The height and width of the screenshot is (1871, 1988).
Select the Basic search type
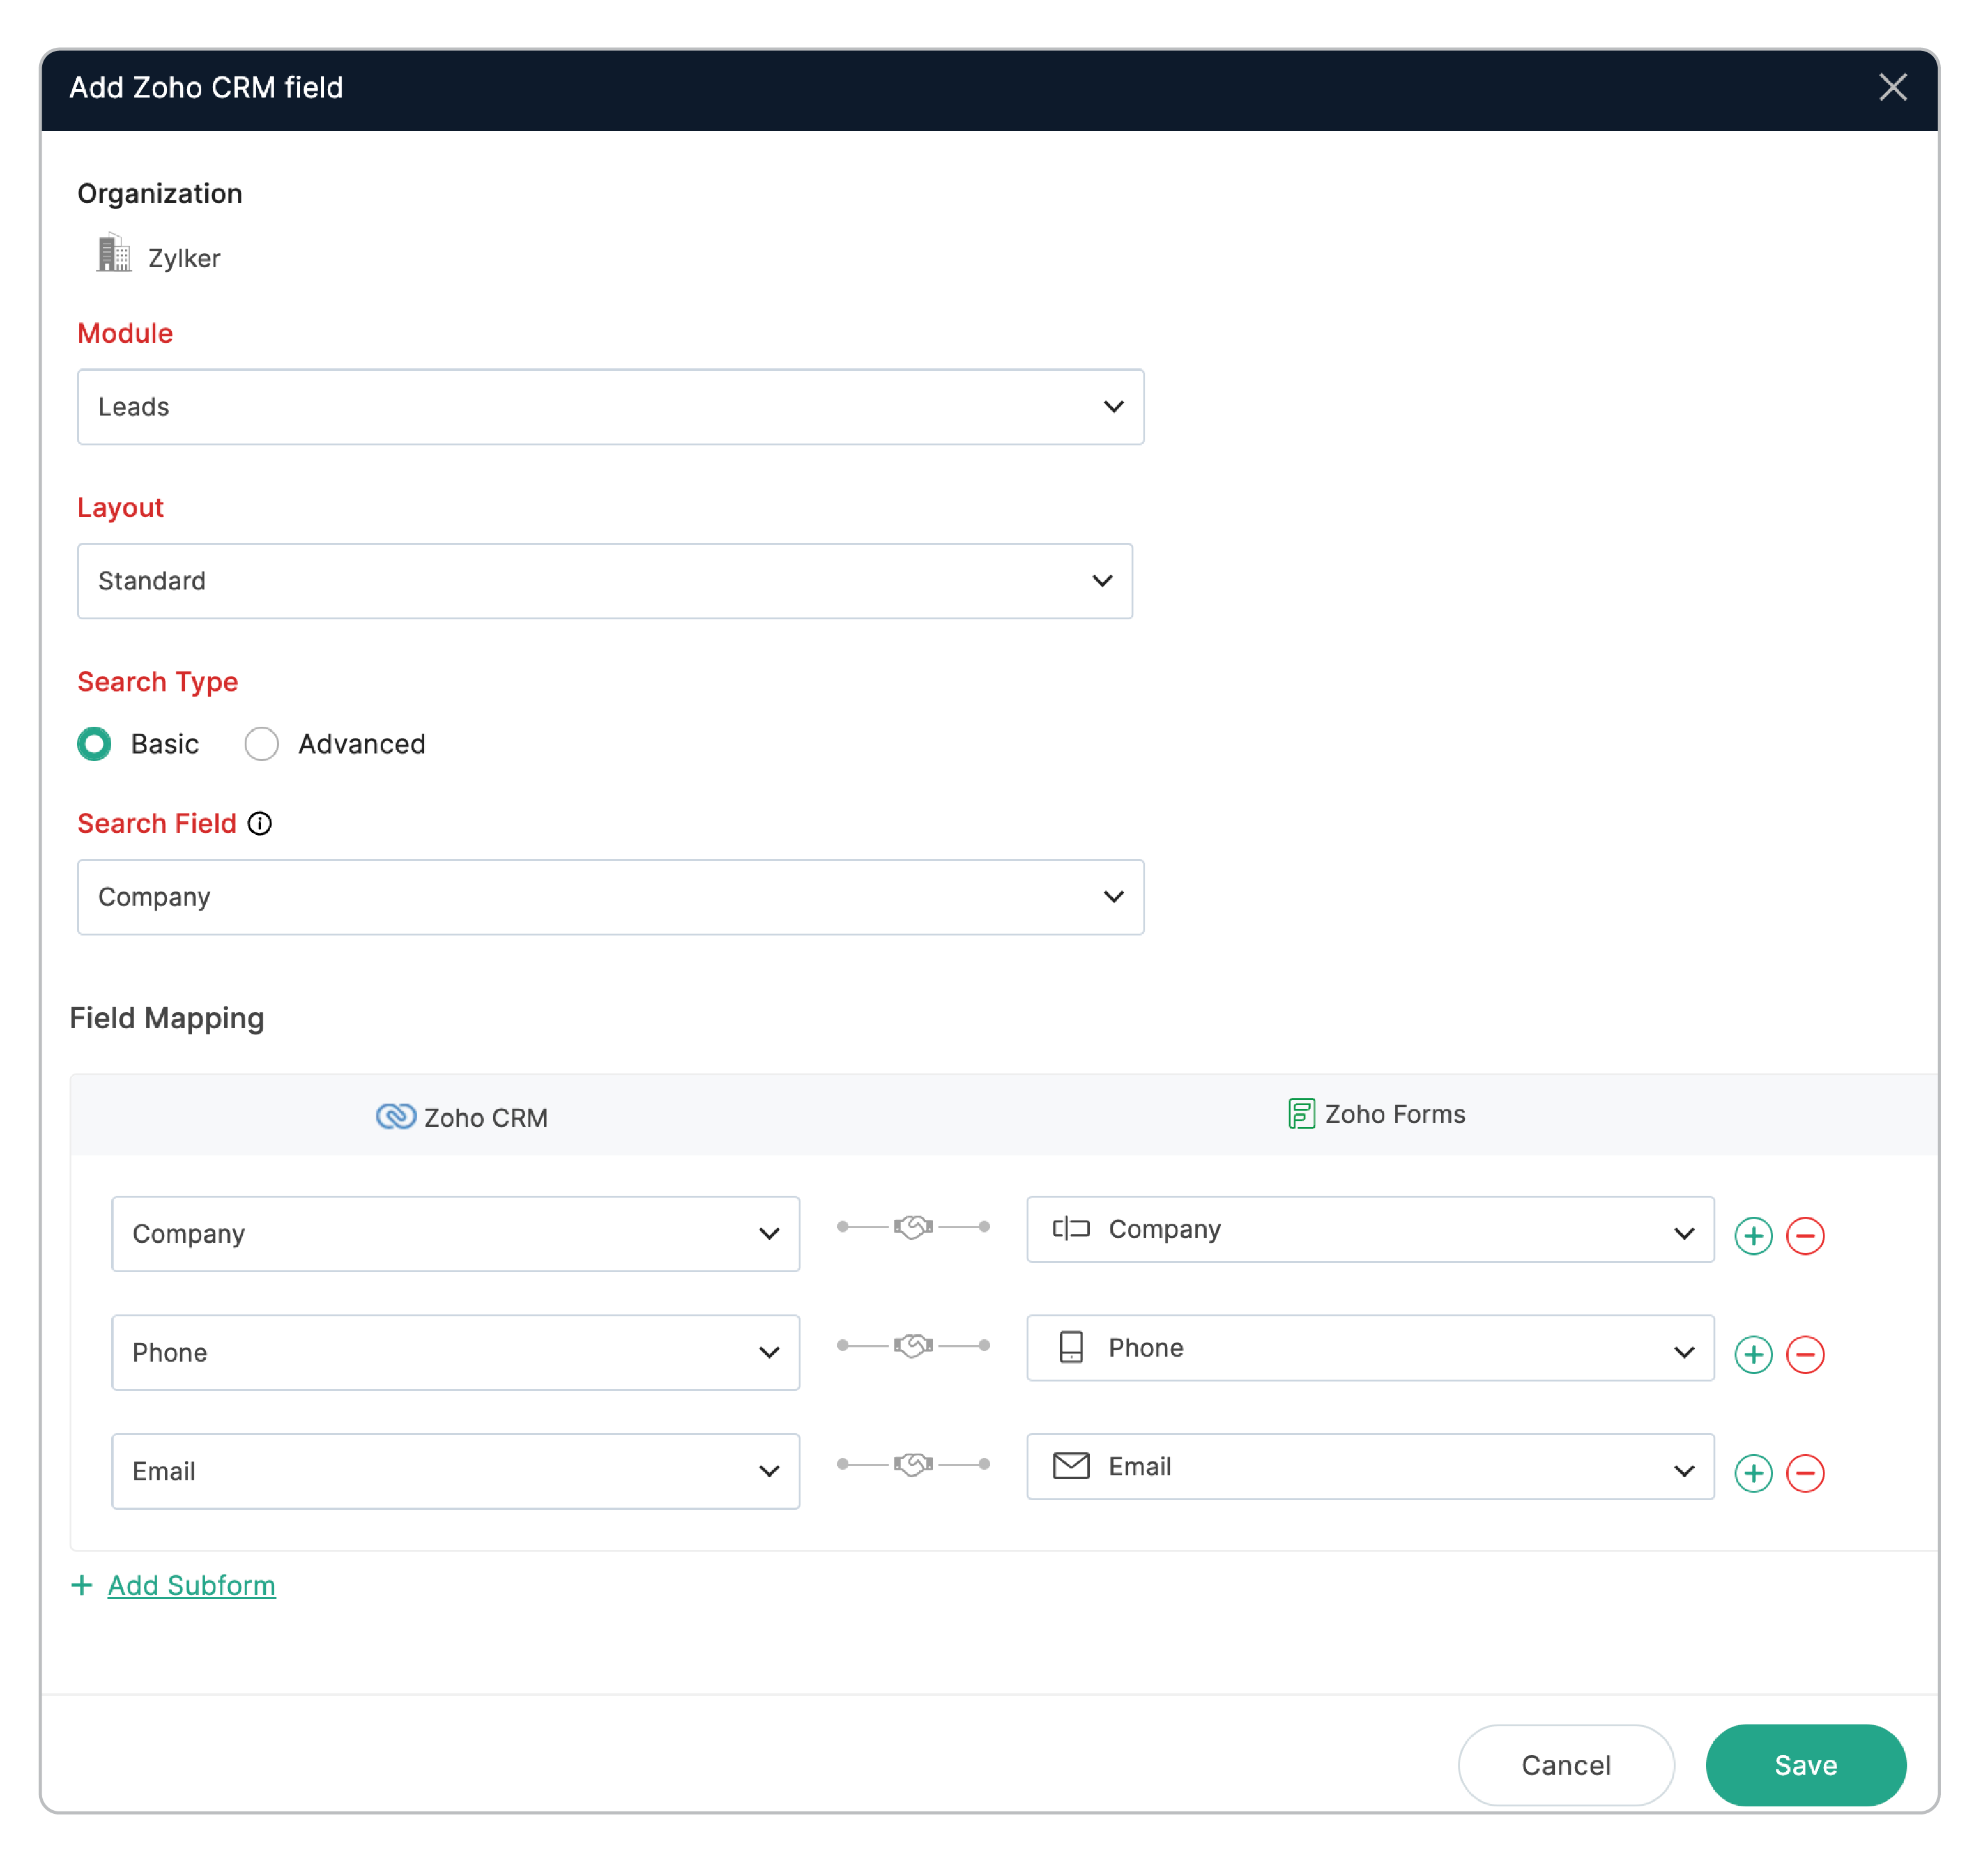coord(94,744)
